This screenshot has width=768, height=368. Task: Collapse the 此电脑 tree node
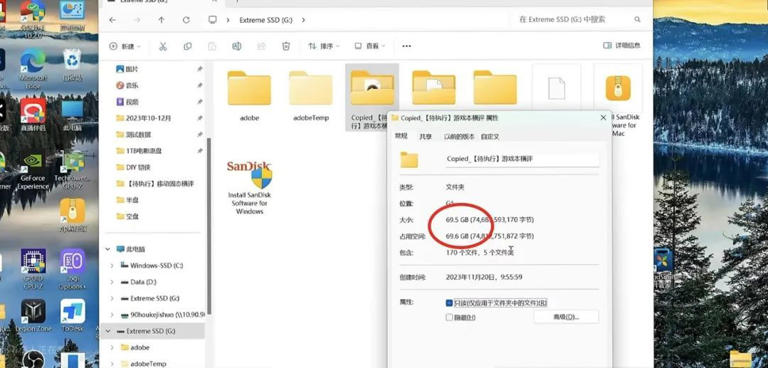tap(108, 249)
